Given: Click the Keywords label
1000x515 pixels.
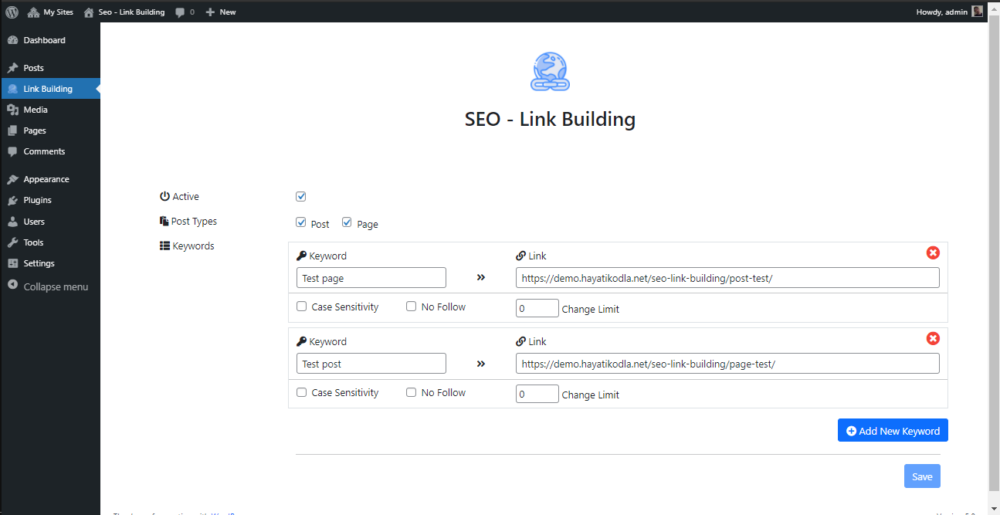Looking at the screenshot, I should pyautogui.click(x=193, y=246).
